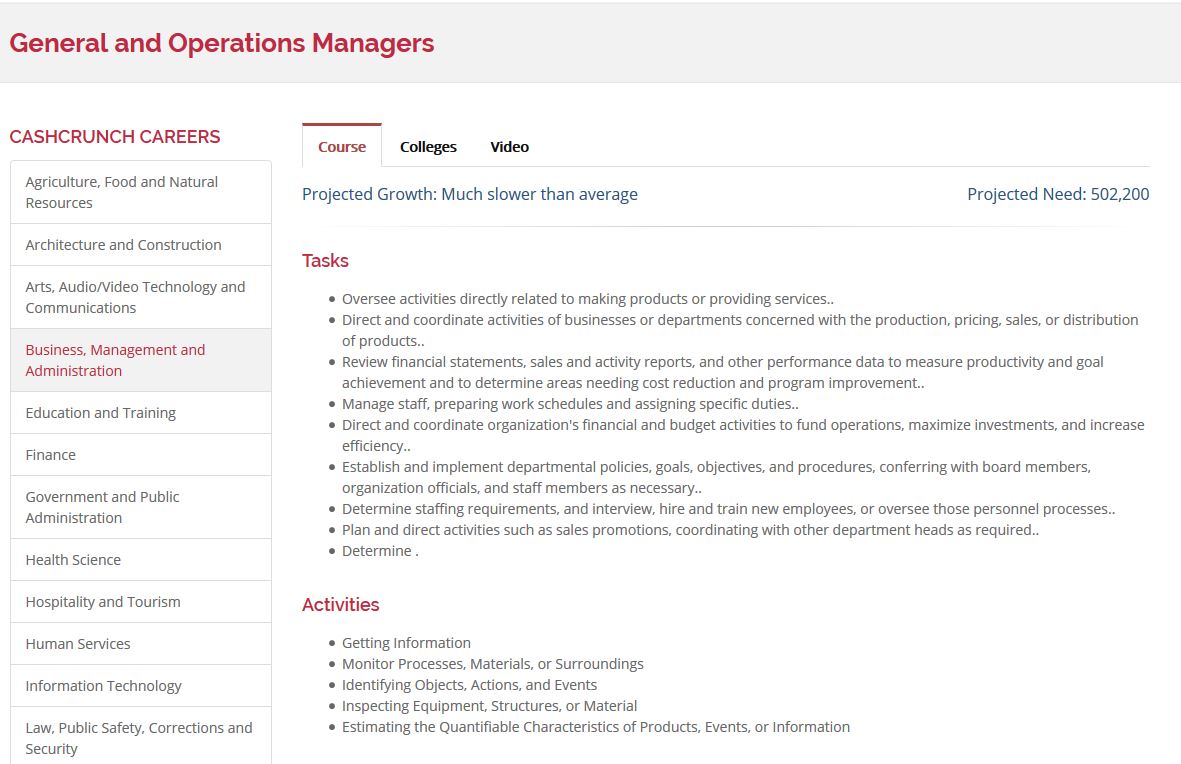Click the Tasks section heading

325,261
